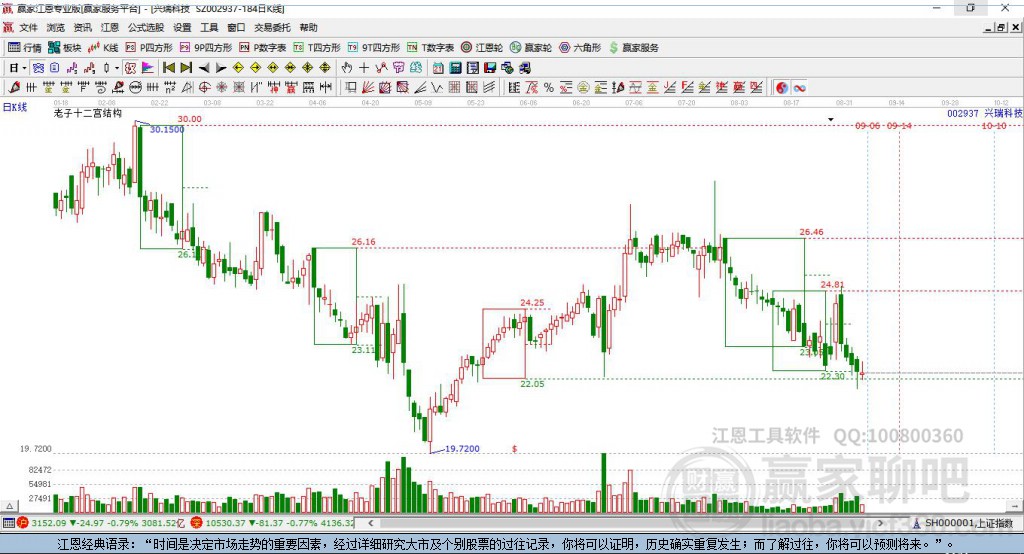Open the 文件 menu

(x=28, y=27)
